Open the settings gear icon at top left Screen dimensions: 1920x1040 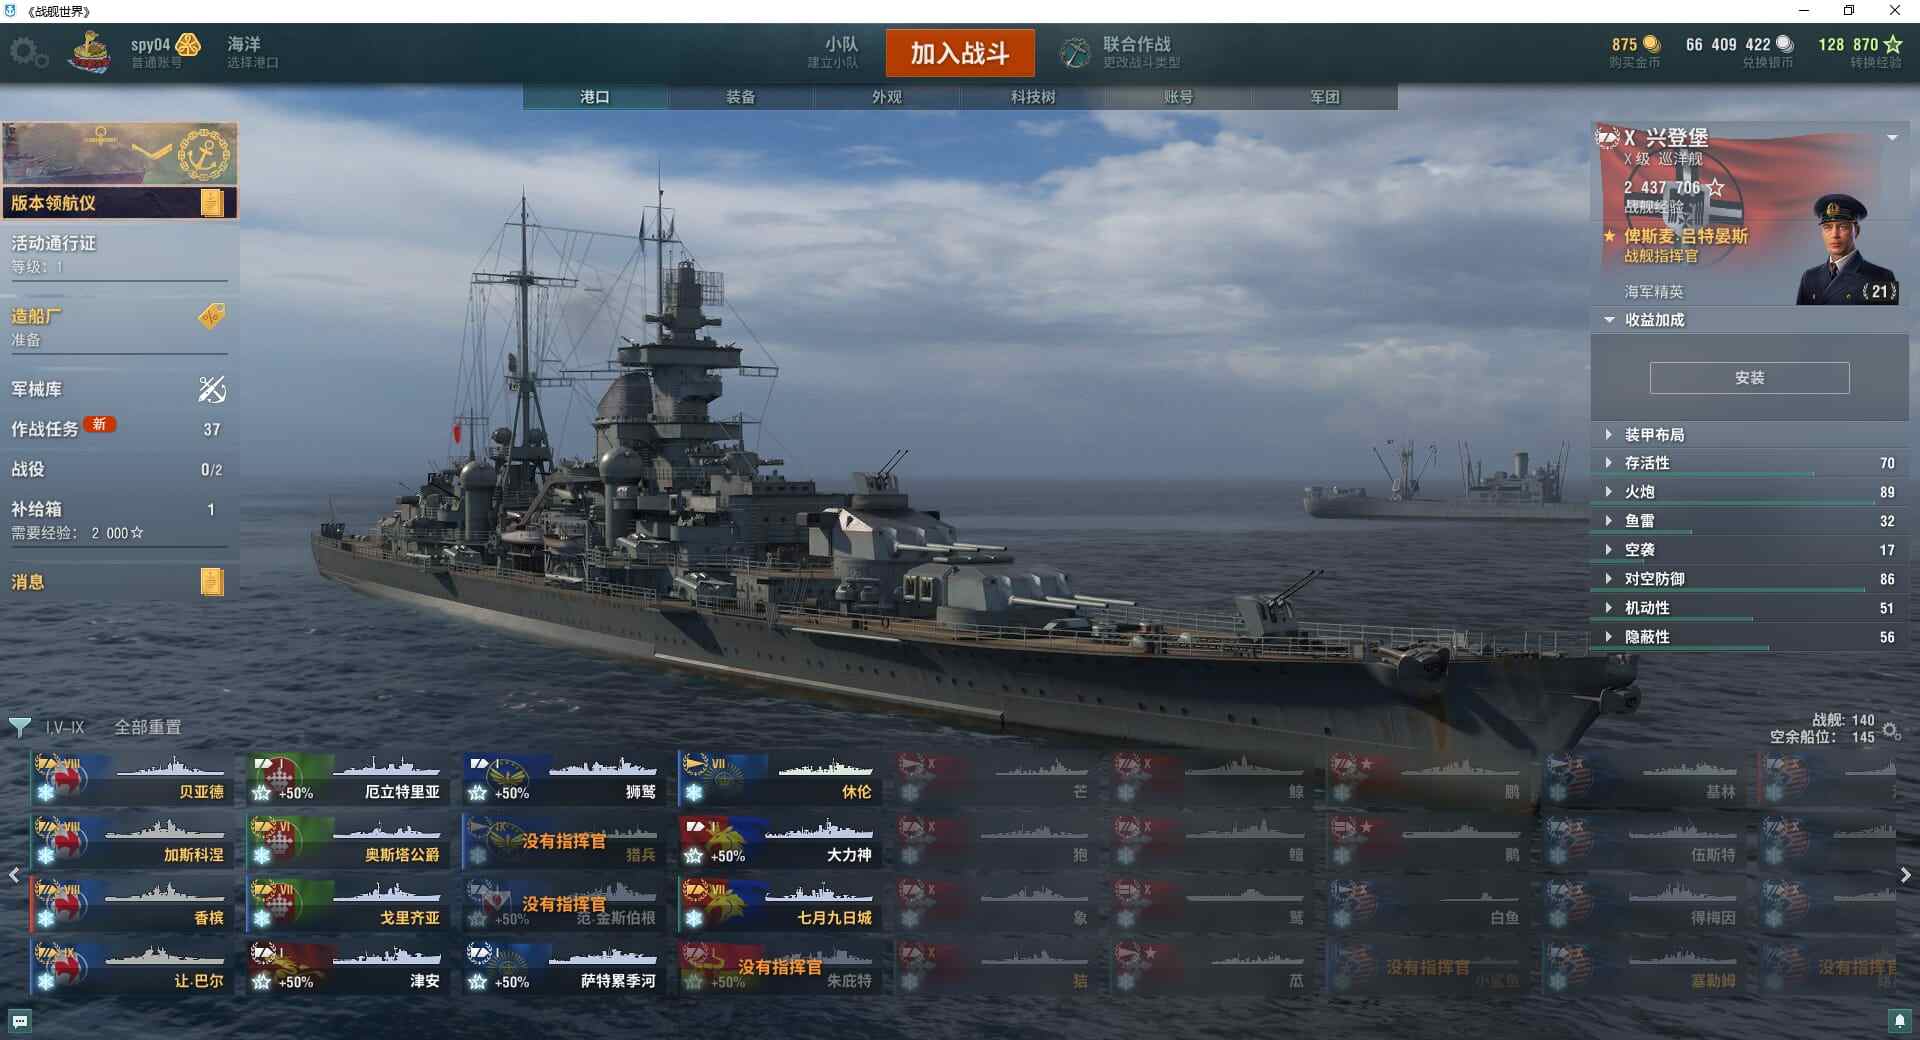27,53
